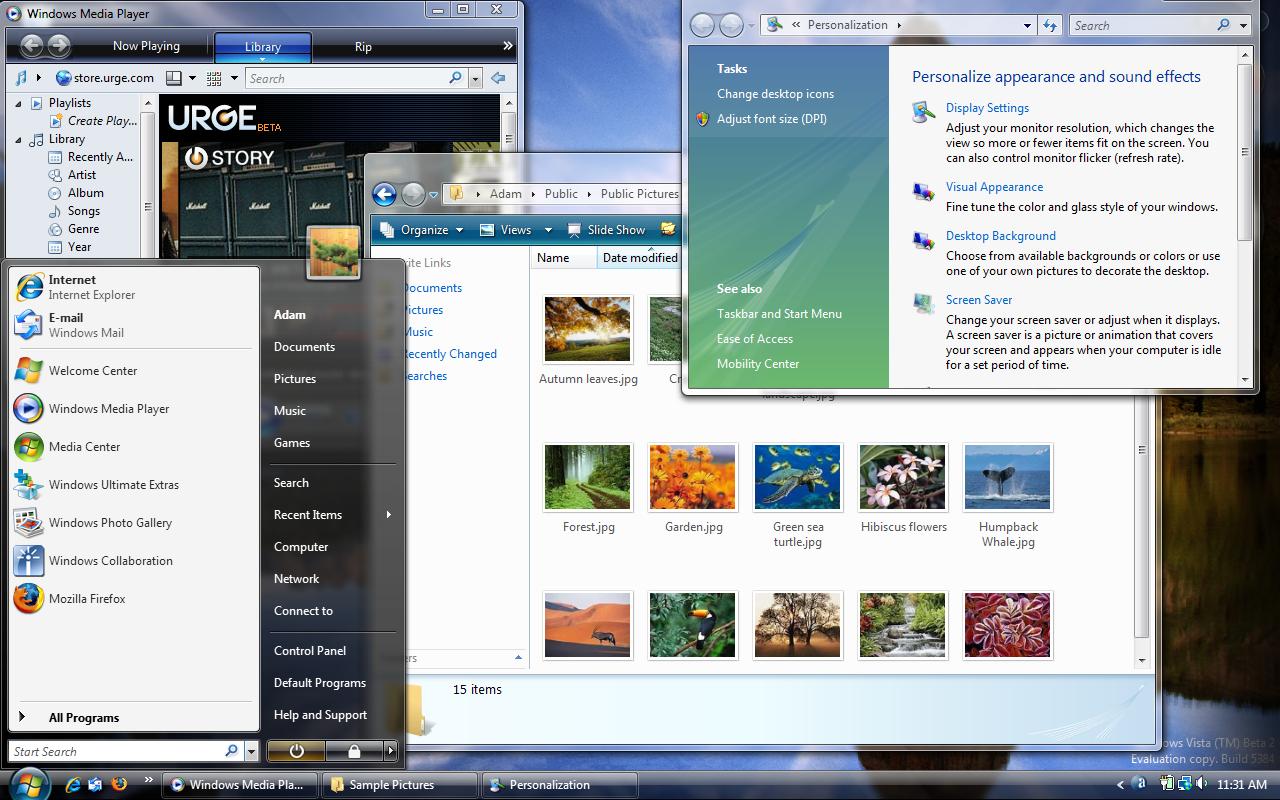The width and height of the screenshot is (1280, 800).
Task: Click the network tray icon
Action: tap(1185, 784)
